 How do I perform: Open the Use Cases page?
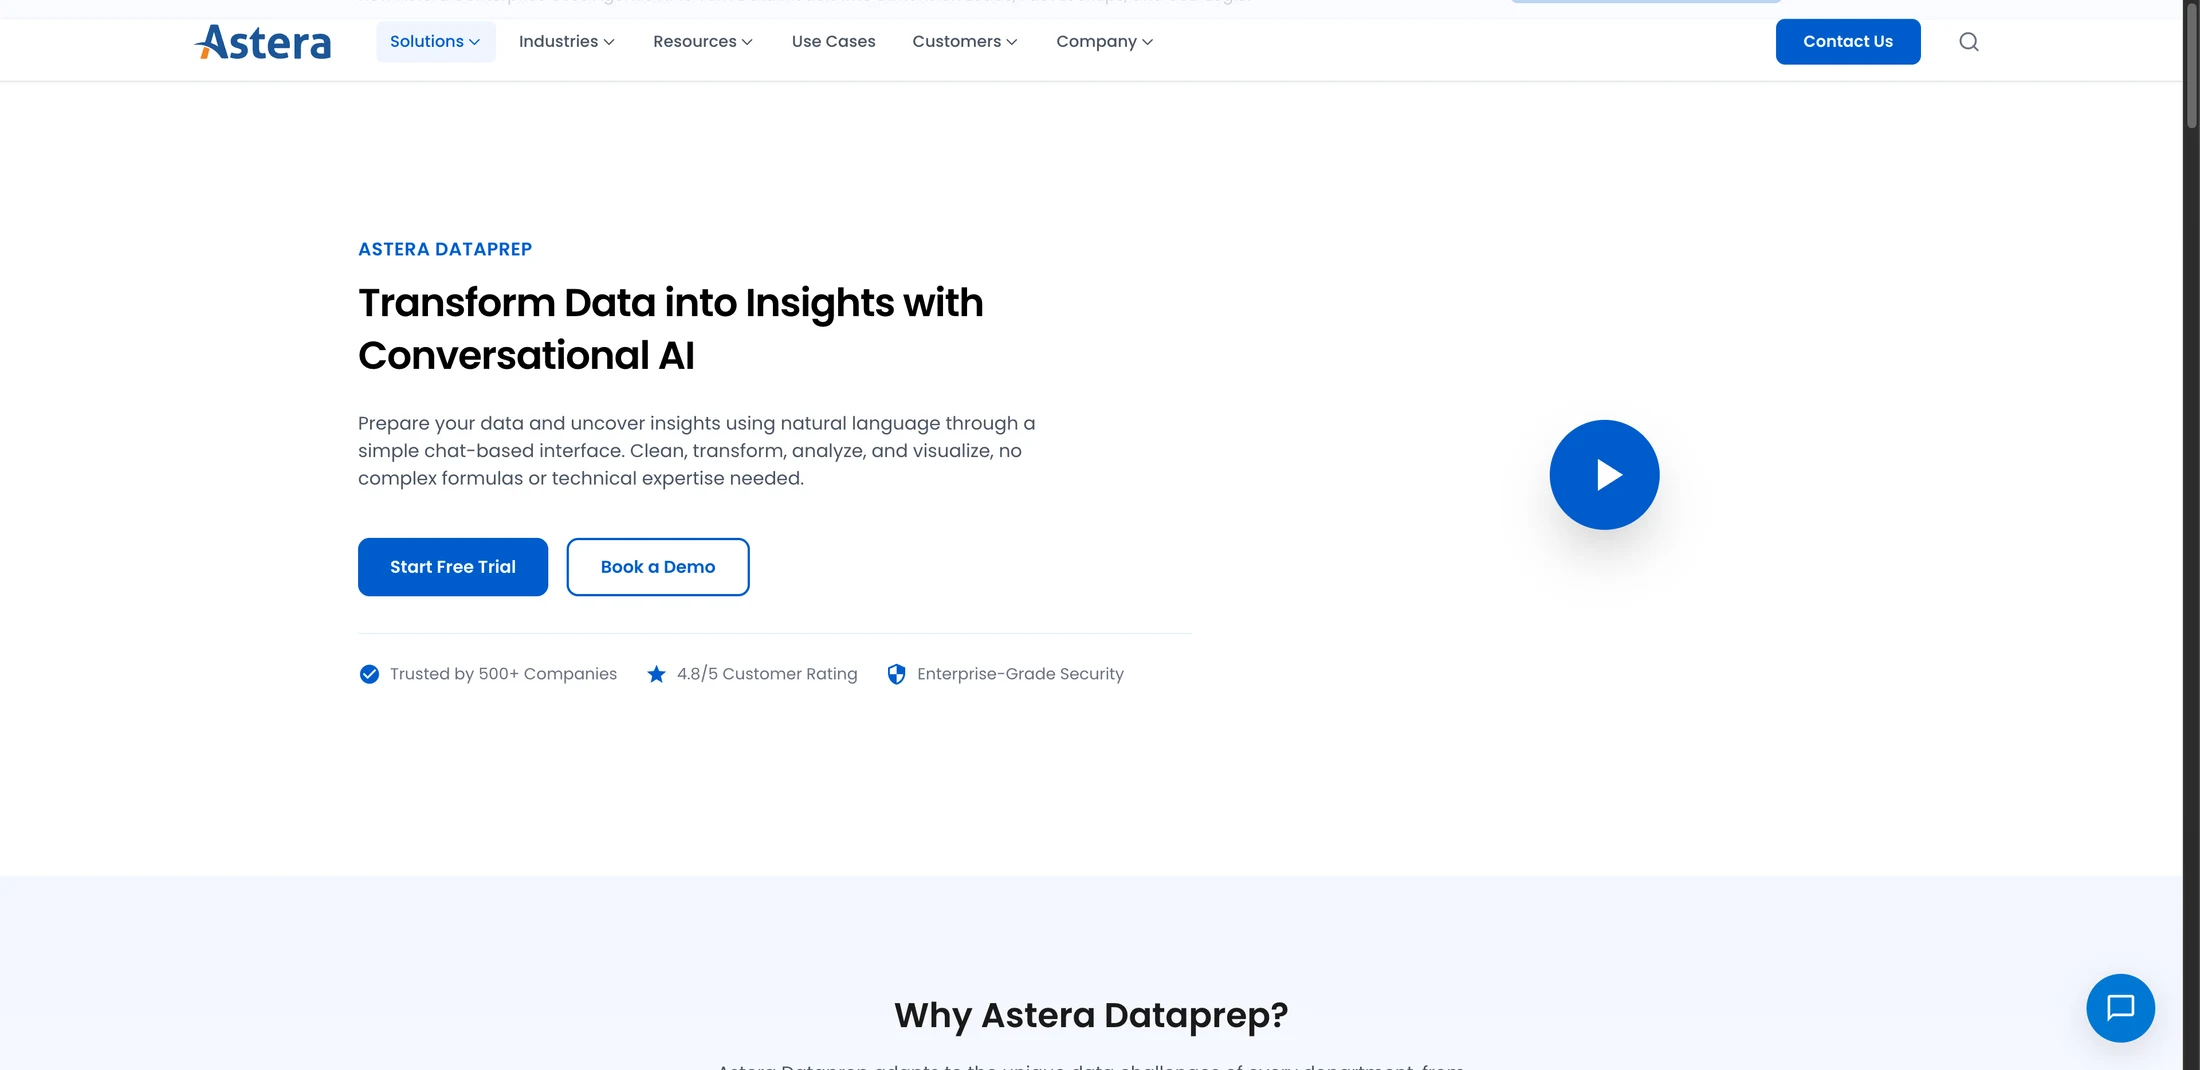click(833, 42)
